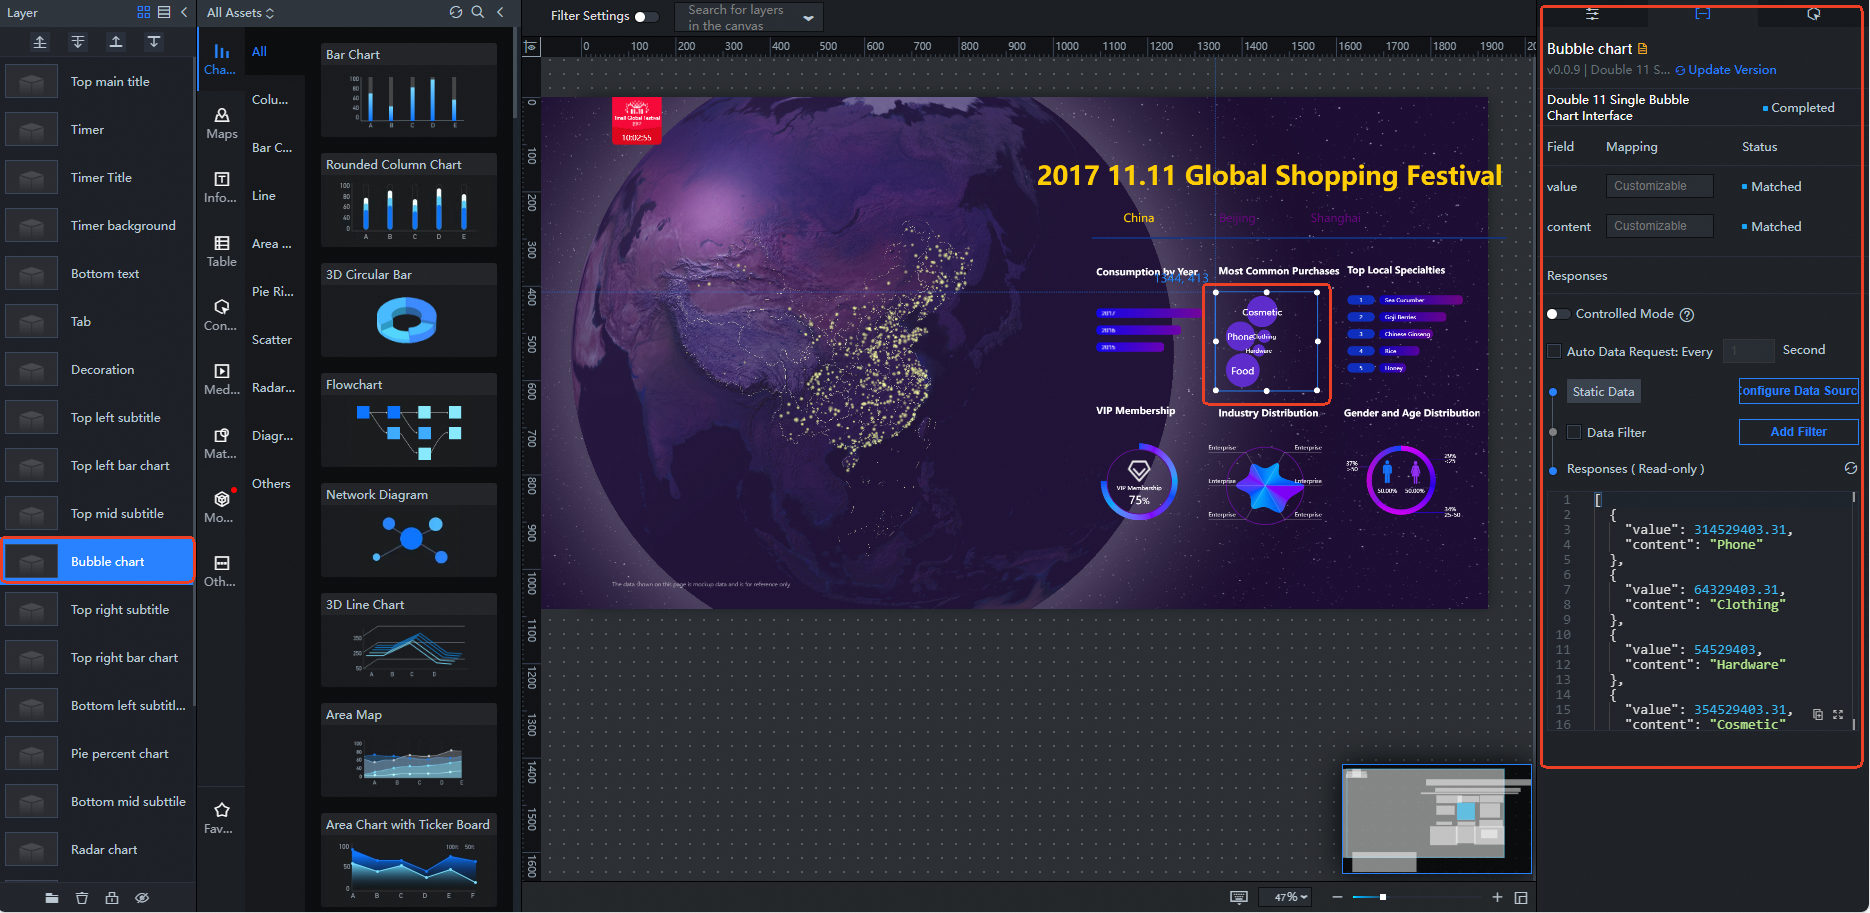
Task: Open the Bubble chart documentation icon
Action: [x=1642, y=49]
